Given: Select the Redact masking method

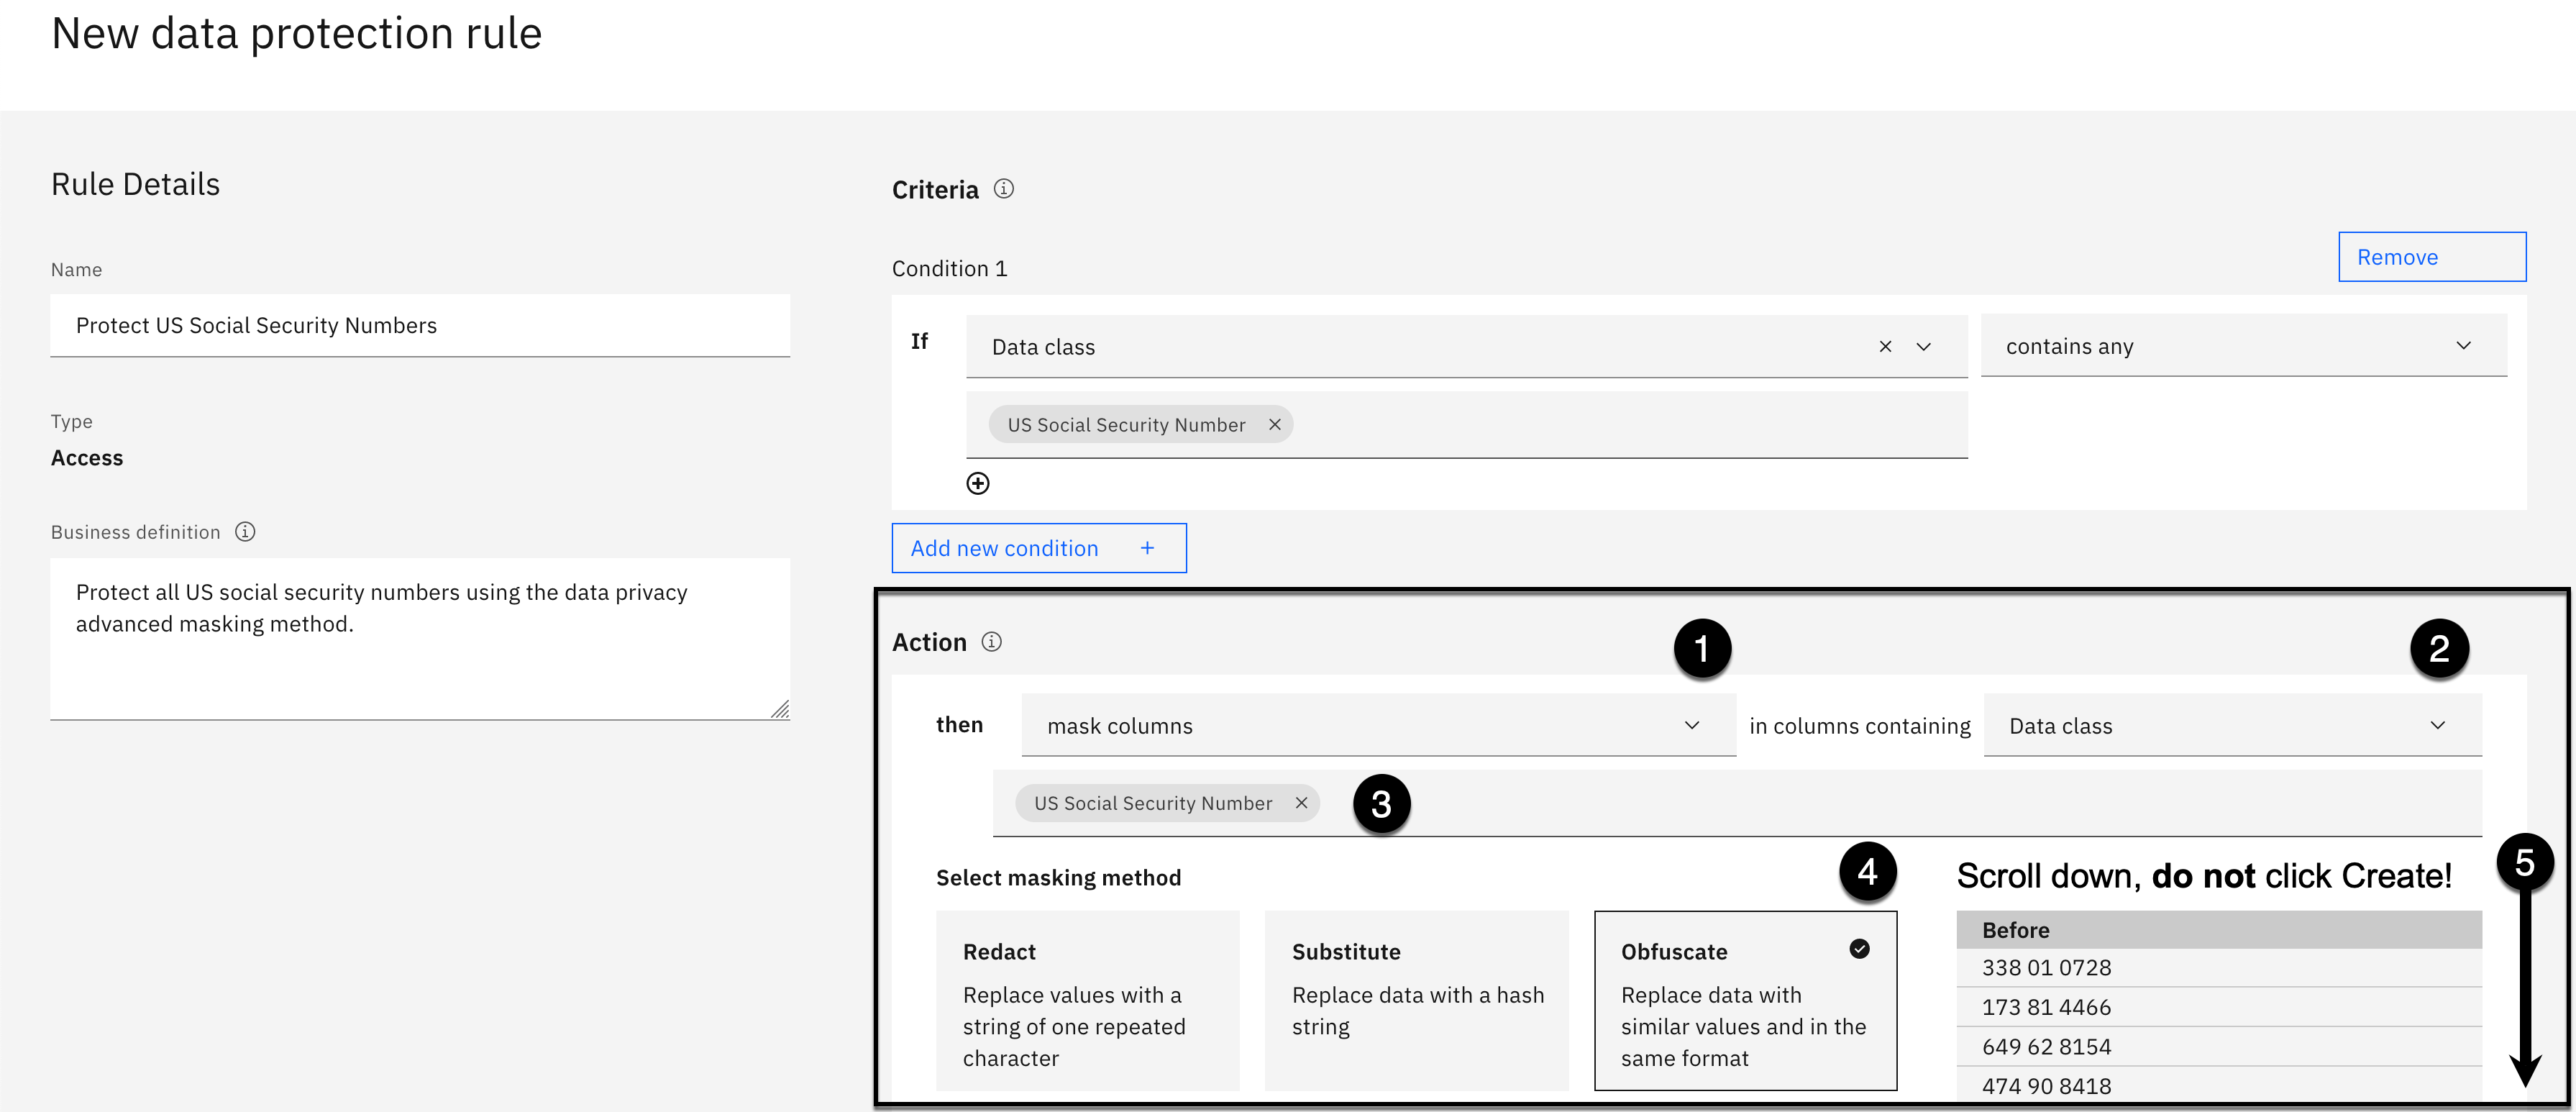Looking at the screenshot, I should [x=1087, y=1000].
